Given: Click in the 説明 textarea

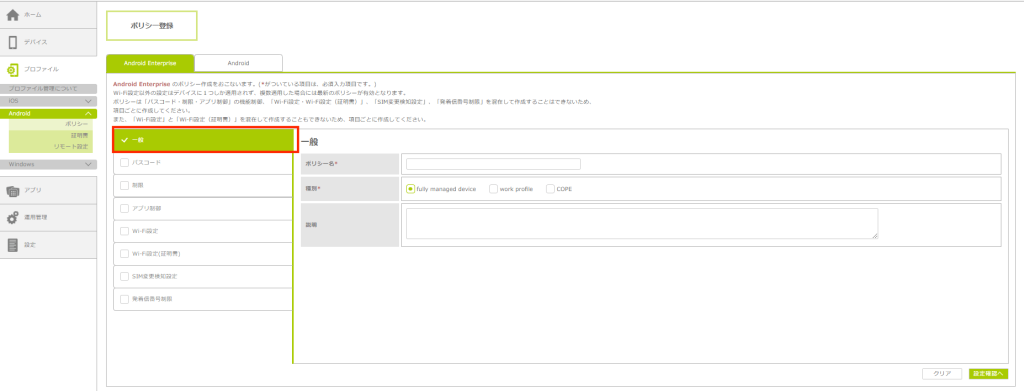Looking at the screenshot, I should coord(642,224).
